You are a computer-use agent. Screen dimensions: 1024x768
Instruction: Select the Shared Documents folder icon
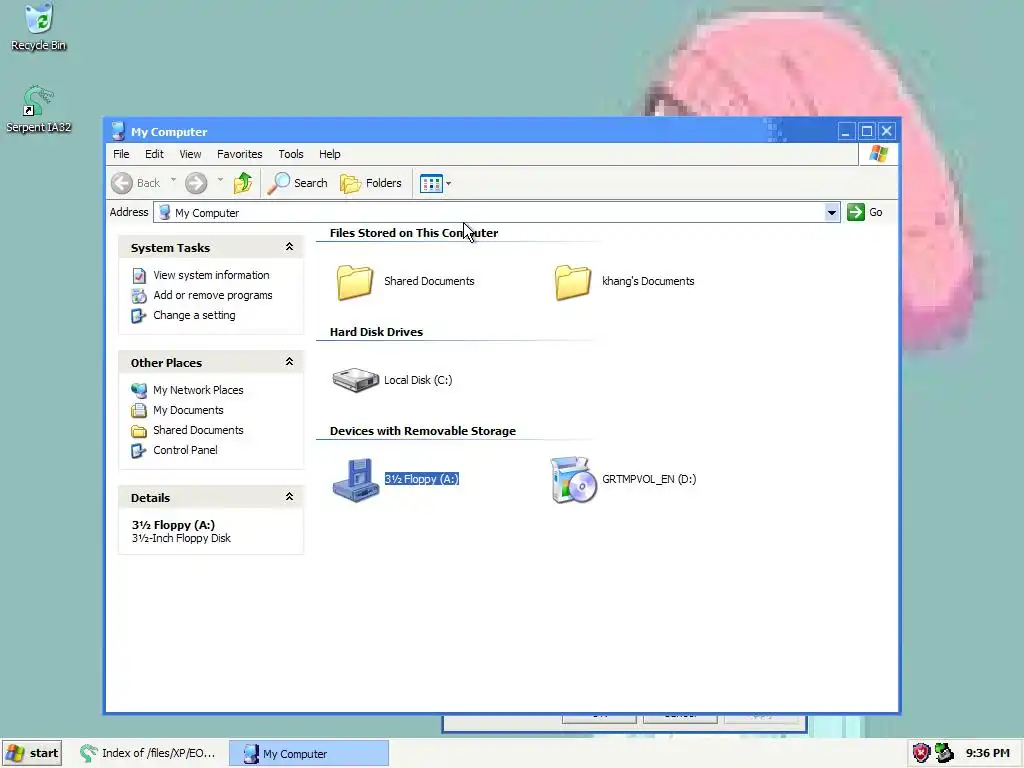pyautogui.click(x=355, y=282)
